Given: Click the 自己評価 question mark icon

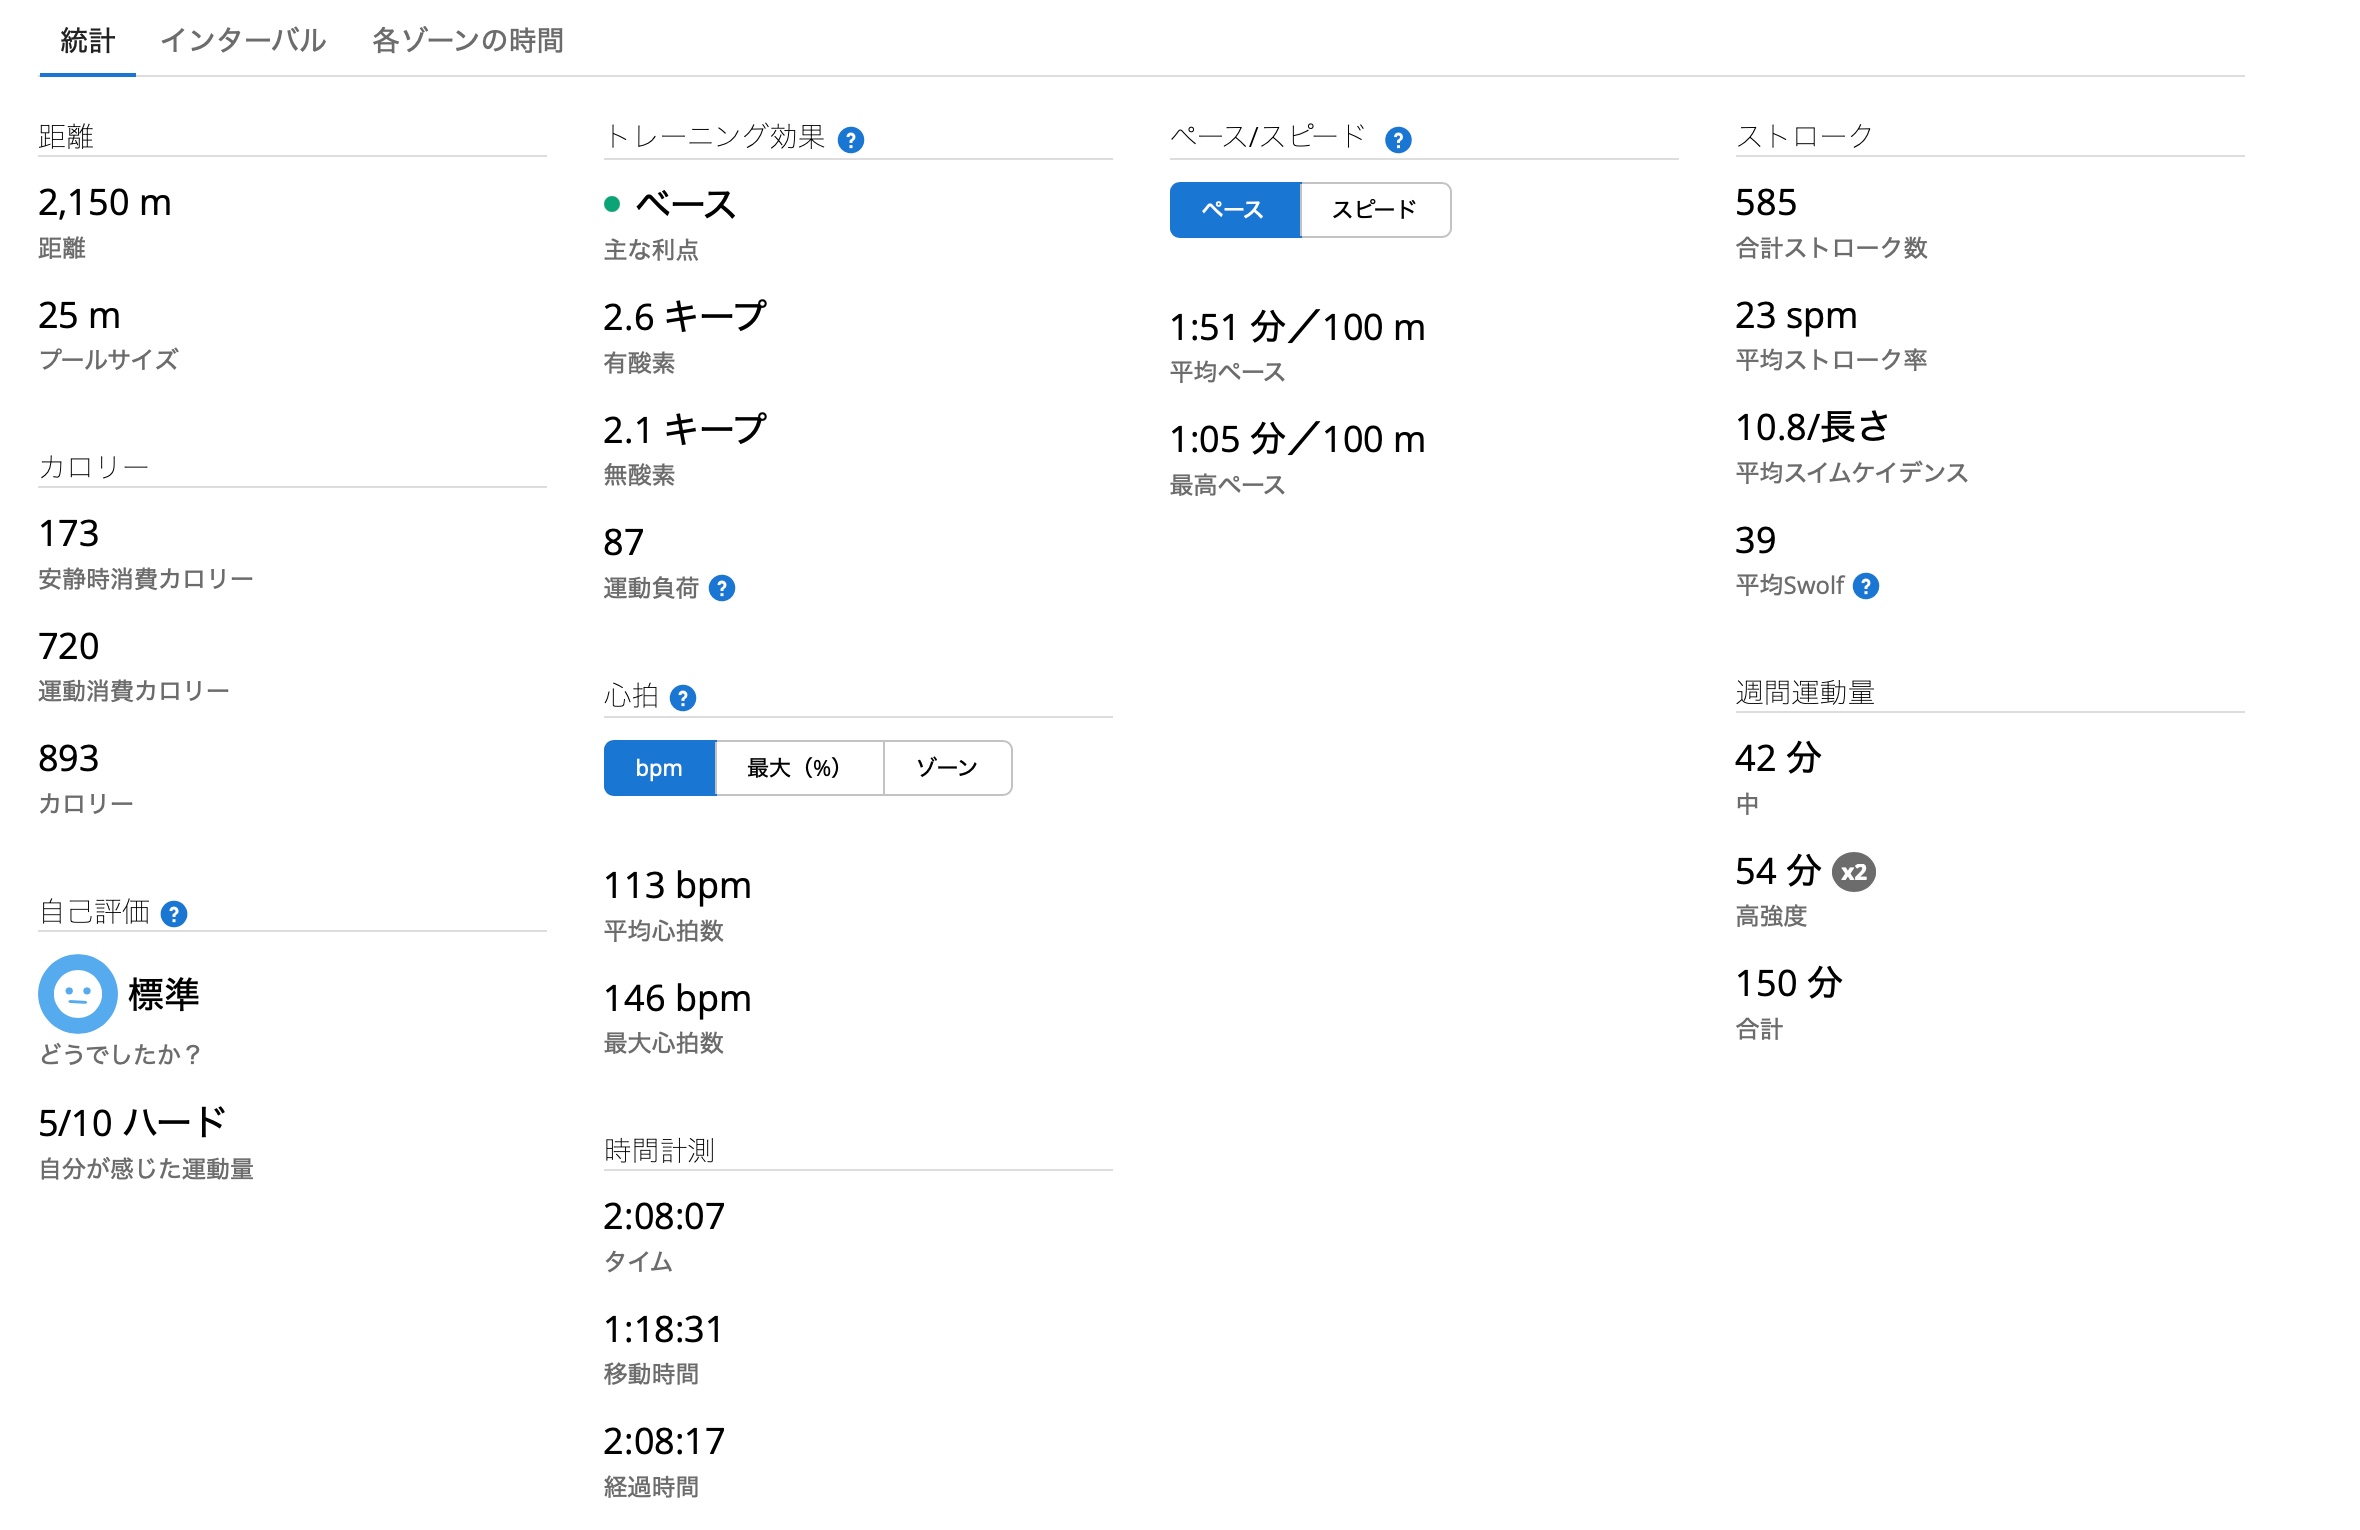Looking at the screenshot, I should coord(176,913).
